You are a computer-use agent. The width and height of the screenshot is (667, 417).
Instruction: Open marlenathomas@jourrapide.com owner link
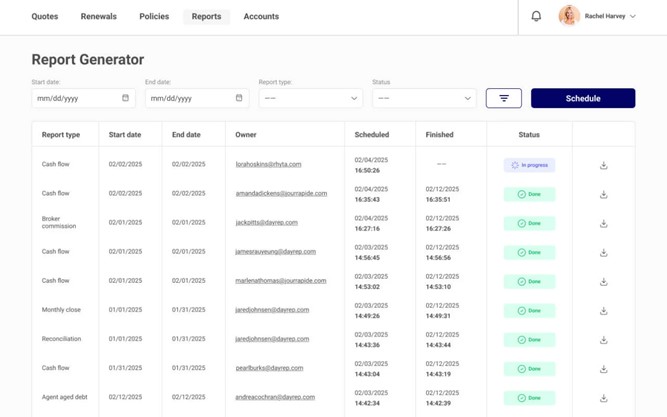click(281, 281)
